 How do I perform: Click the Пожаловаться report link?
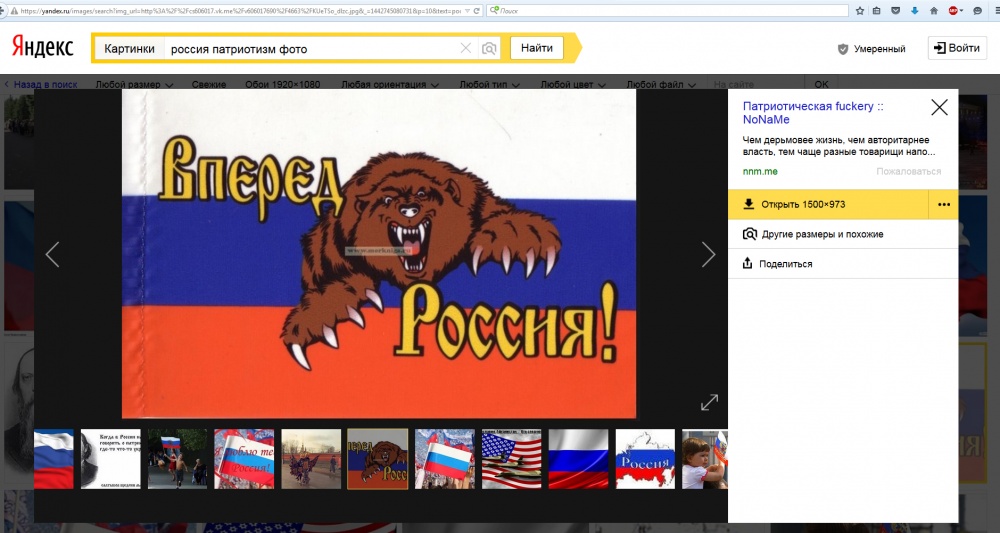(x=908, y=171)
